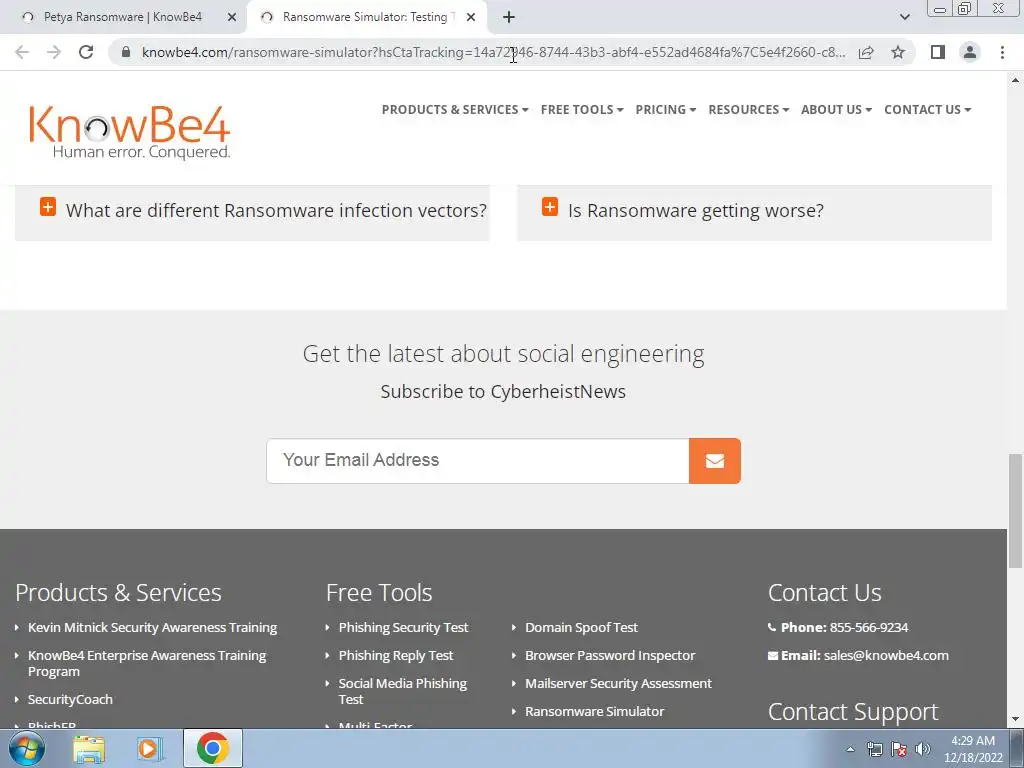
Task: Open the Domain Spoof Test link
Action: [x=581, y=628]
